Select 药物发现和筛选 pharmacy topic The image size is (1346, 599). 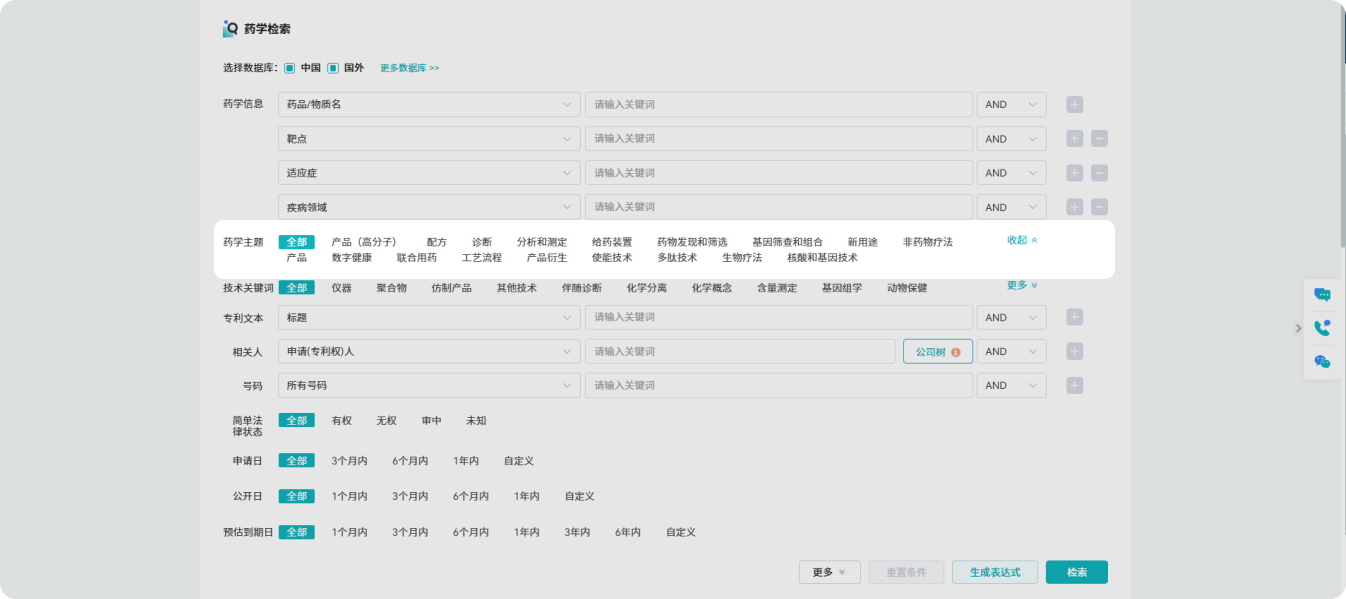pyautogui.click(x=692, y=242)
